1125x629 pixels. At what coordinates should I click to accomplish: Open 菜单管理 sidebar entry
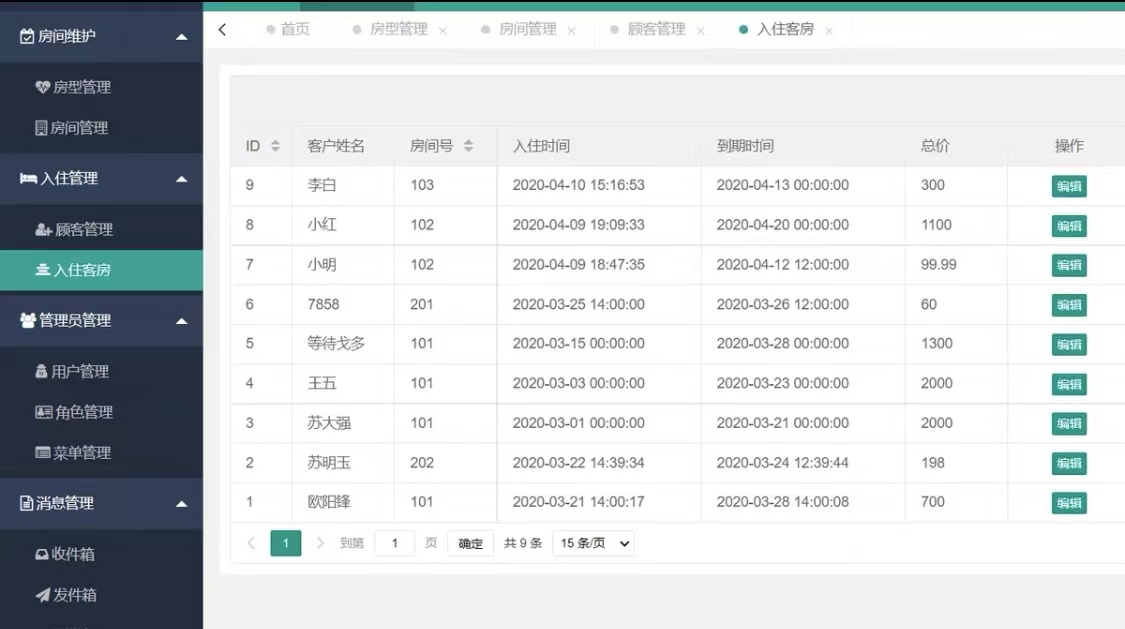point(81,452)
